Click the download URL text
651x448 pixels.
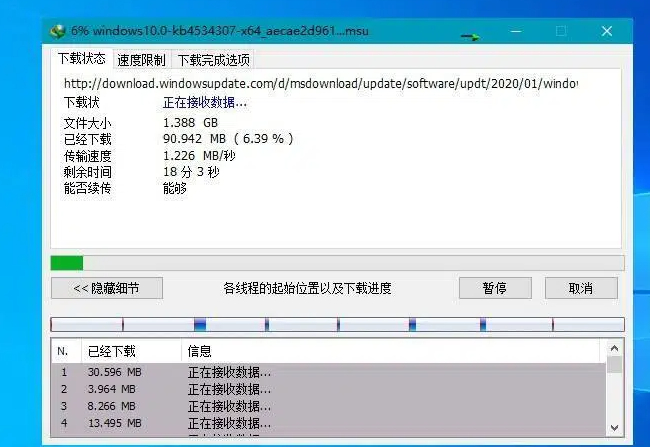321,83
